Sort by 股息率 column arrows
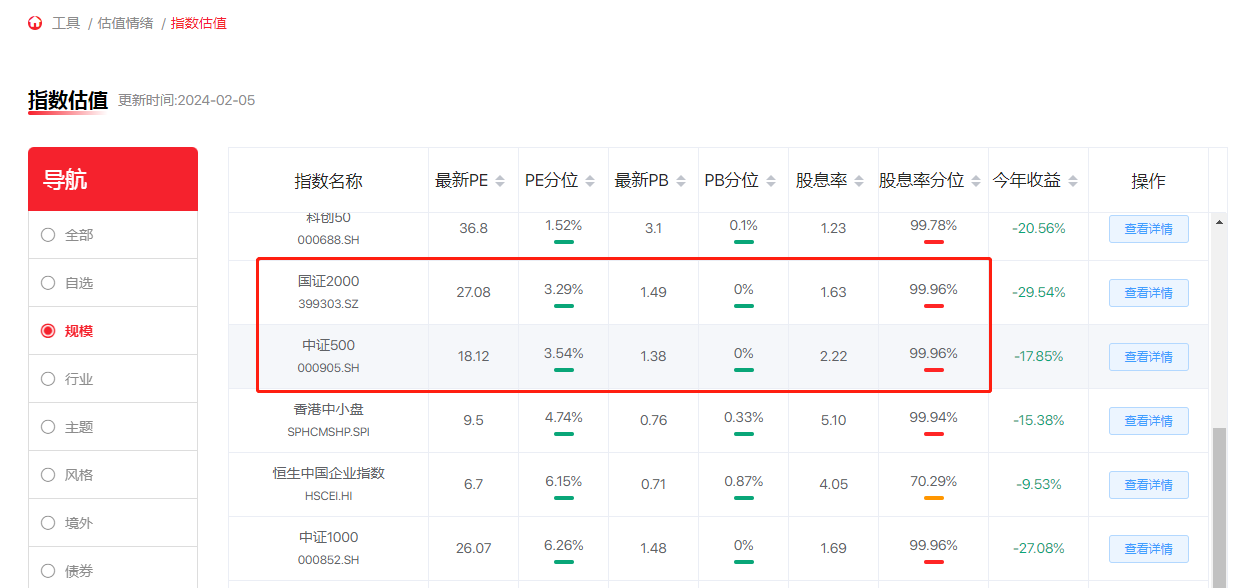The image size is (1240, 588). coord(860,181)
